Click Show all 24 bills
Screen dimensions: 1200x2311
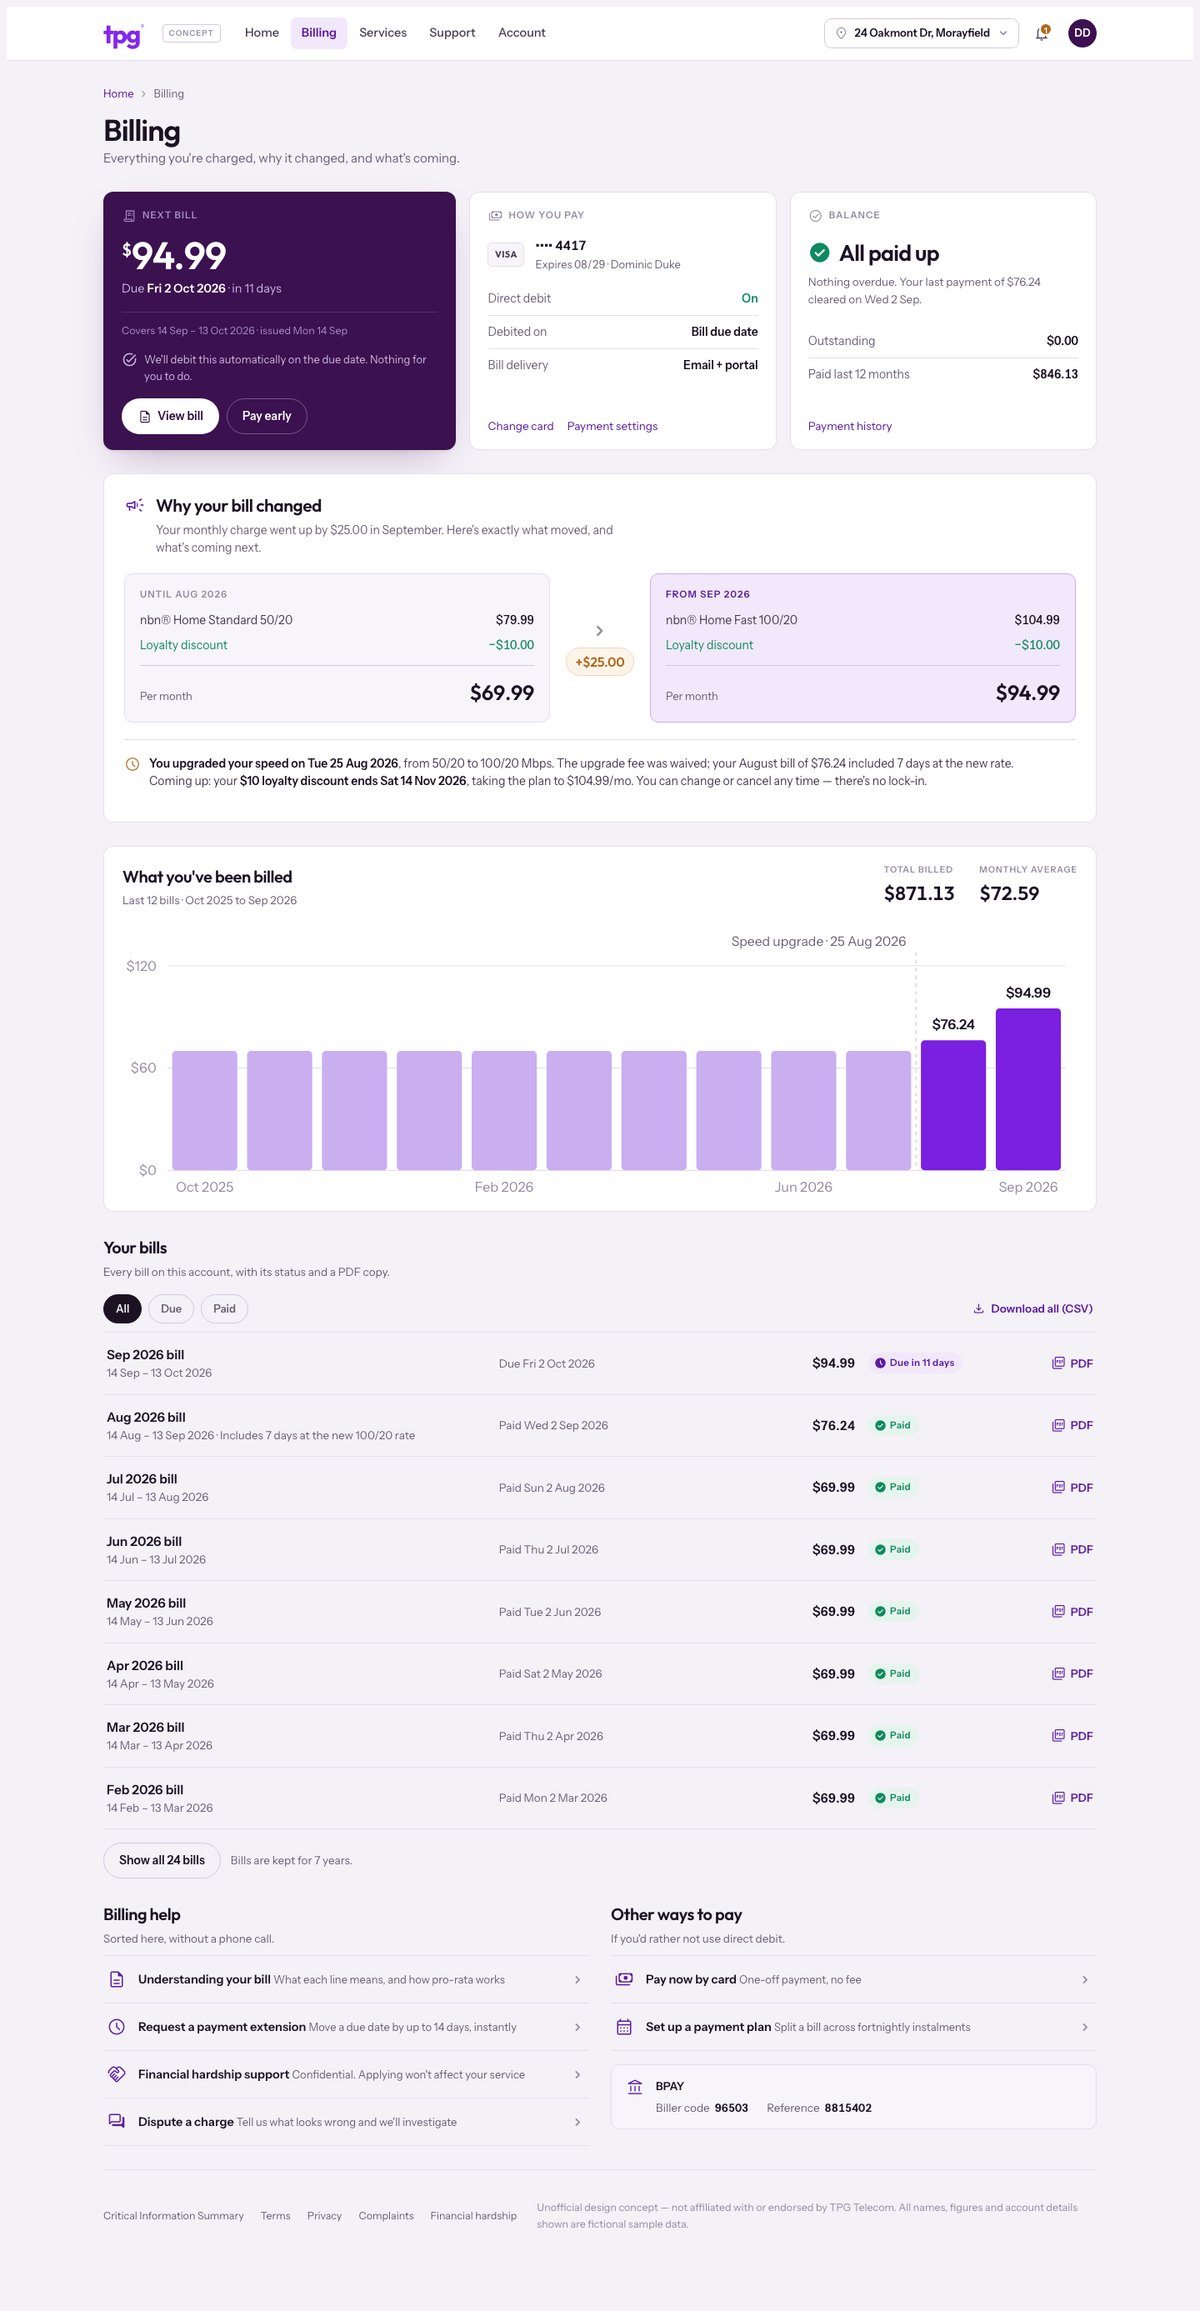[162, 1860]
